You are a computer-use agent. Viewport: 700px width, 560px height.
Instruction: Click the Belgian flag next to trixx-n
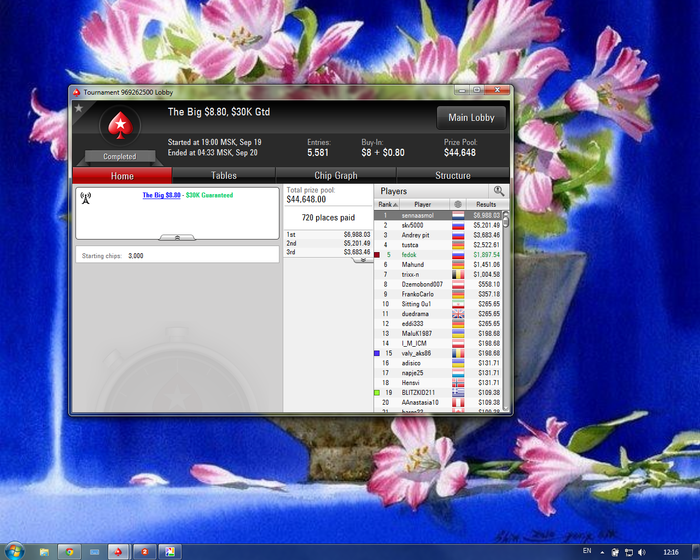(x=458, y=274)
